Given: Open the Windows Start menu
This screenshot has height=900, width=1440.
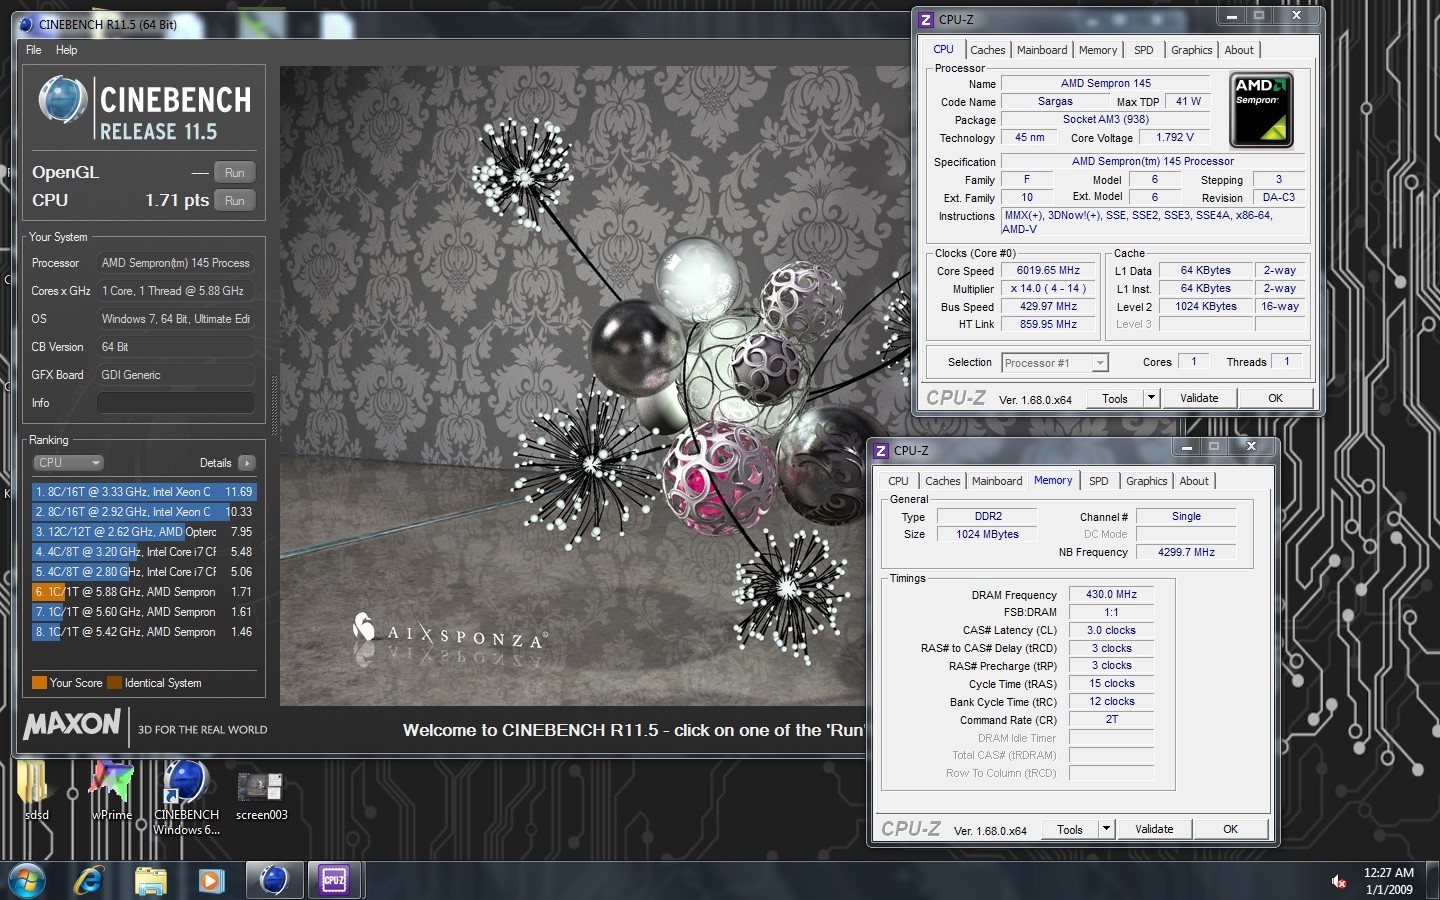Looking at the screenshot, I should [27, 880].
